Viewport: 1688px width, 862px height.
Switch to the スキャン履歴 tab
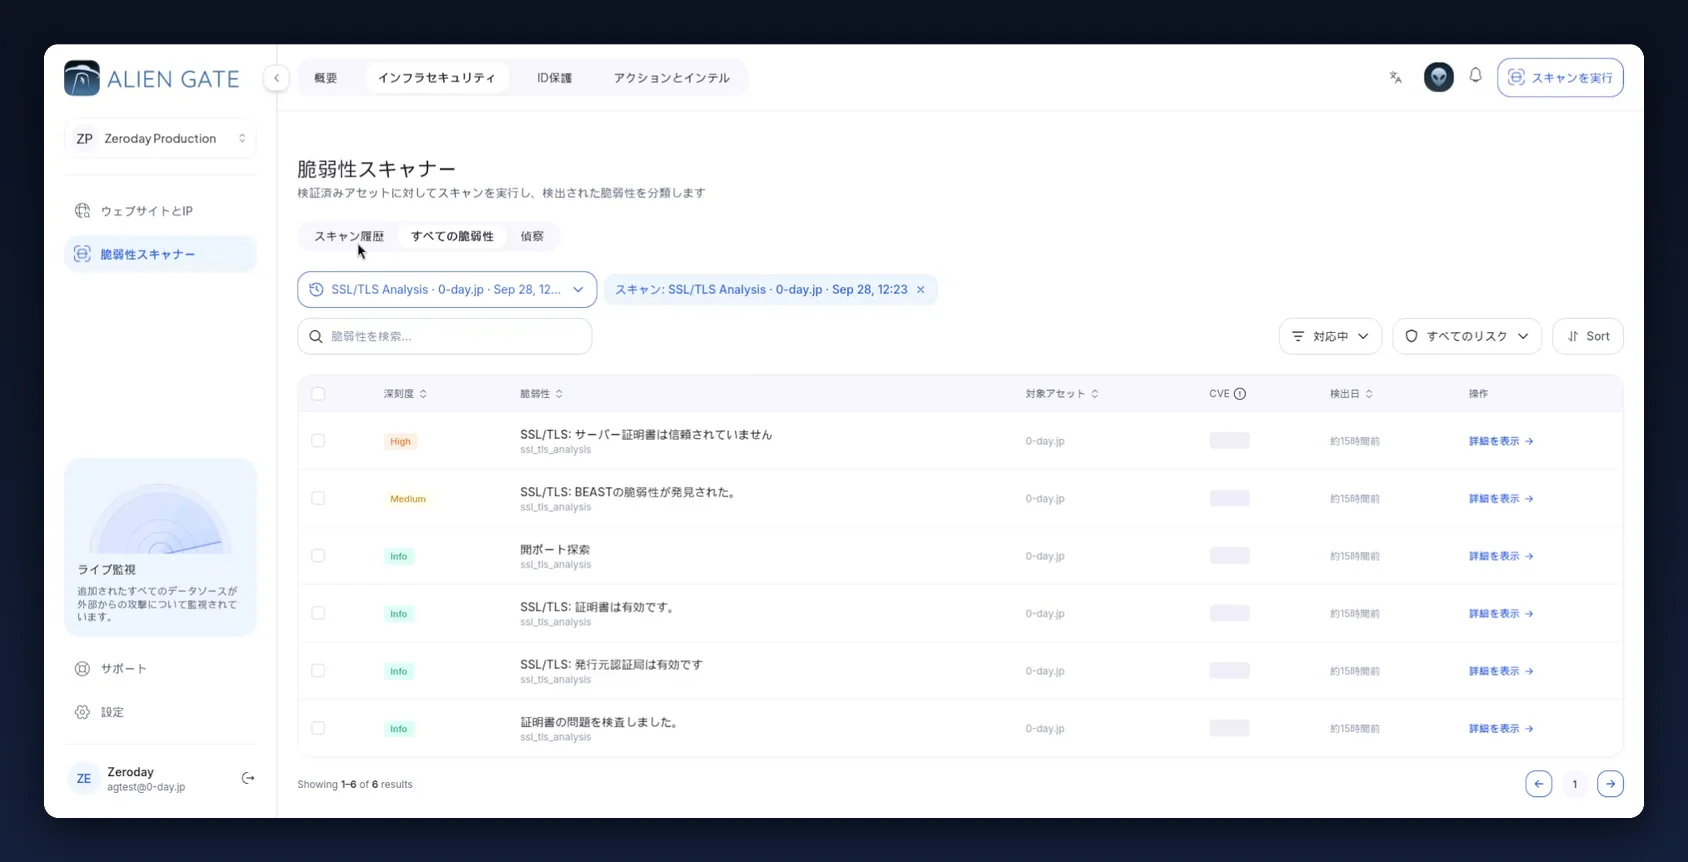point(349,237)
